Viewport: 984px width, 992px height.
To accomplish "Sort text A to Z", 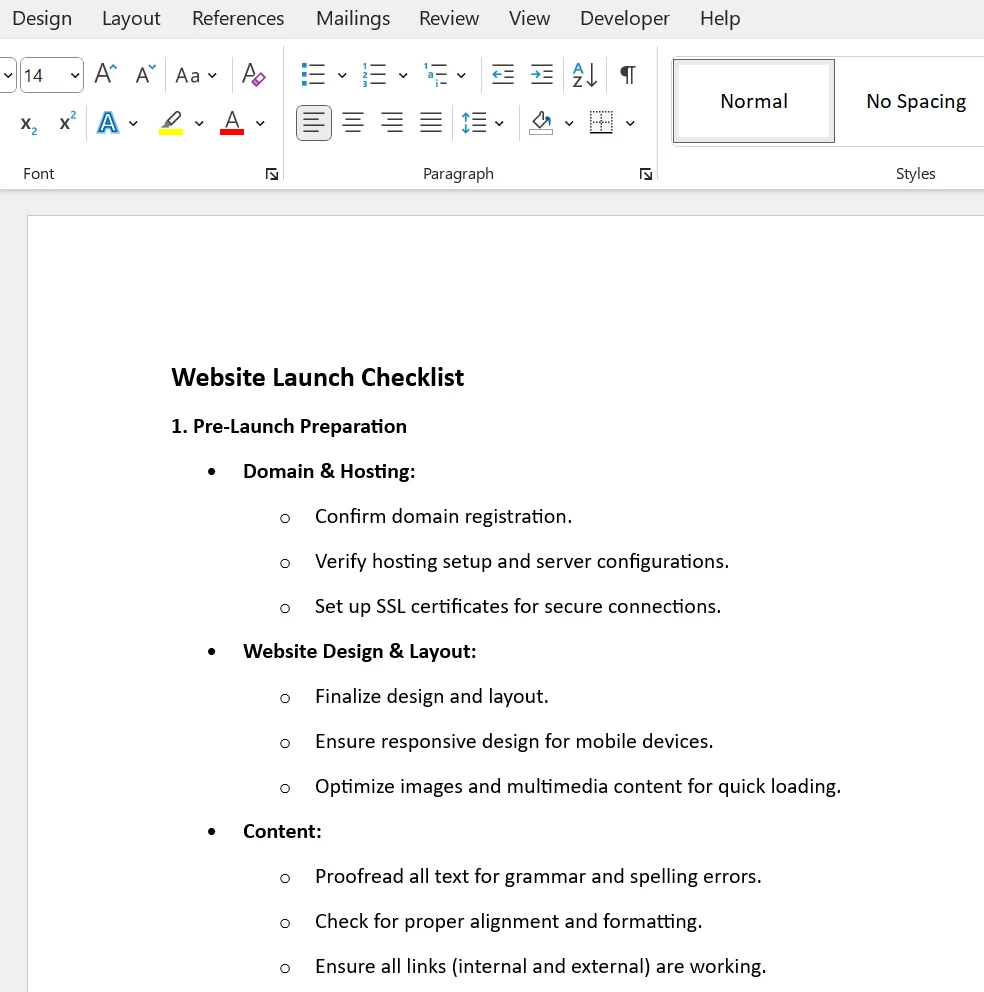I will (x=584, y=75).
